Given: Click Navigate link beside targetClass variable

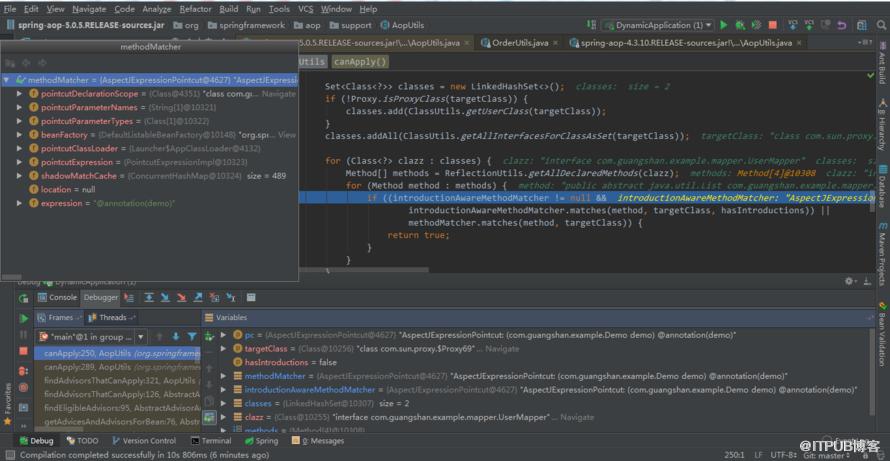Looking at the screenshot, I should 502,349.
